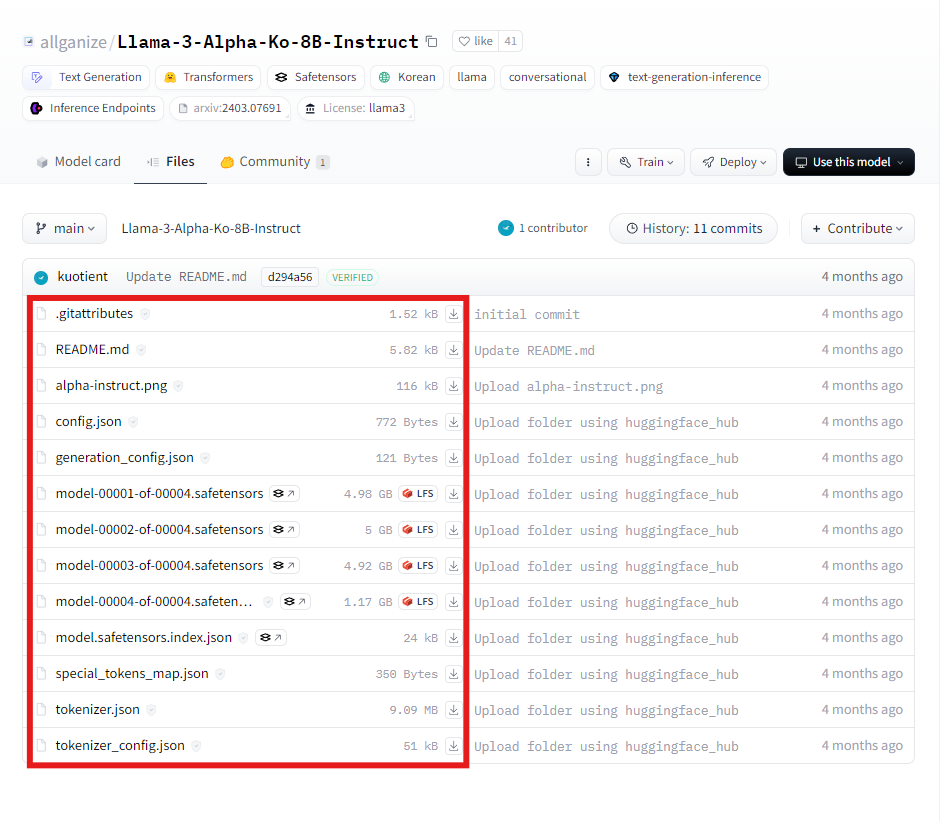Open History: 11 commits
The width and height of the screenshot is (940, 821).
[694, 228]
